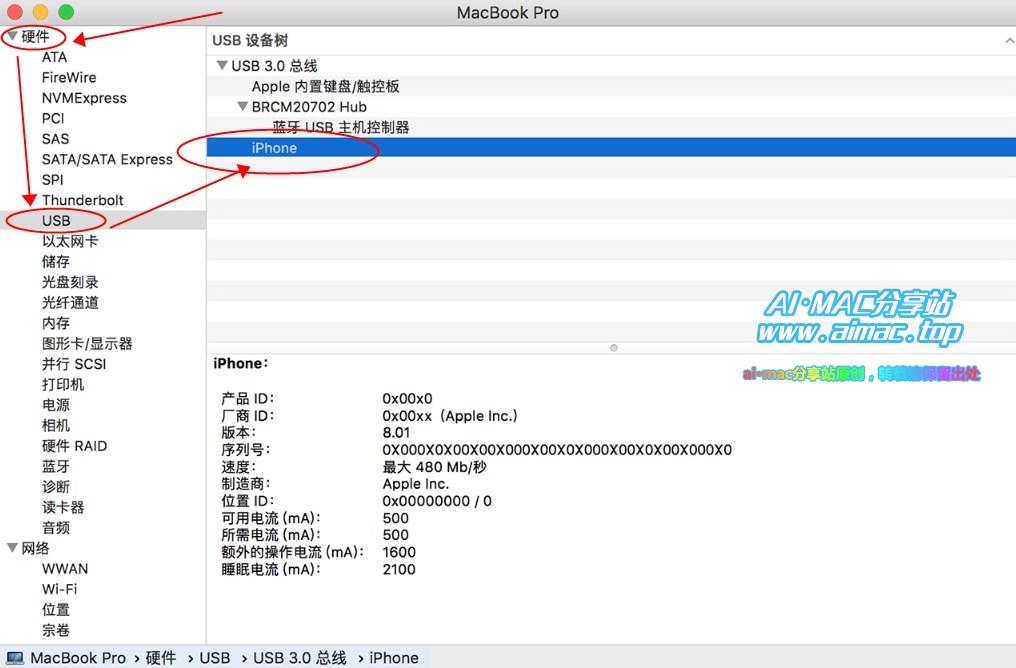
Task: Collapse the BRCM20702 Hub disclosure triangle
Action: [x=243, y=106]
